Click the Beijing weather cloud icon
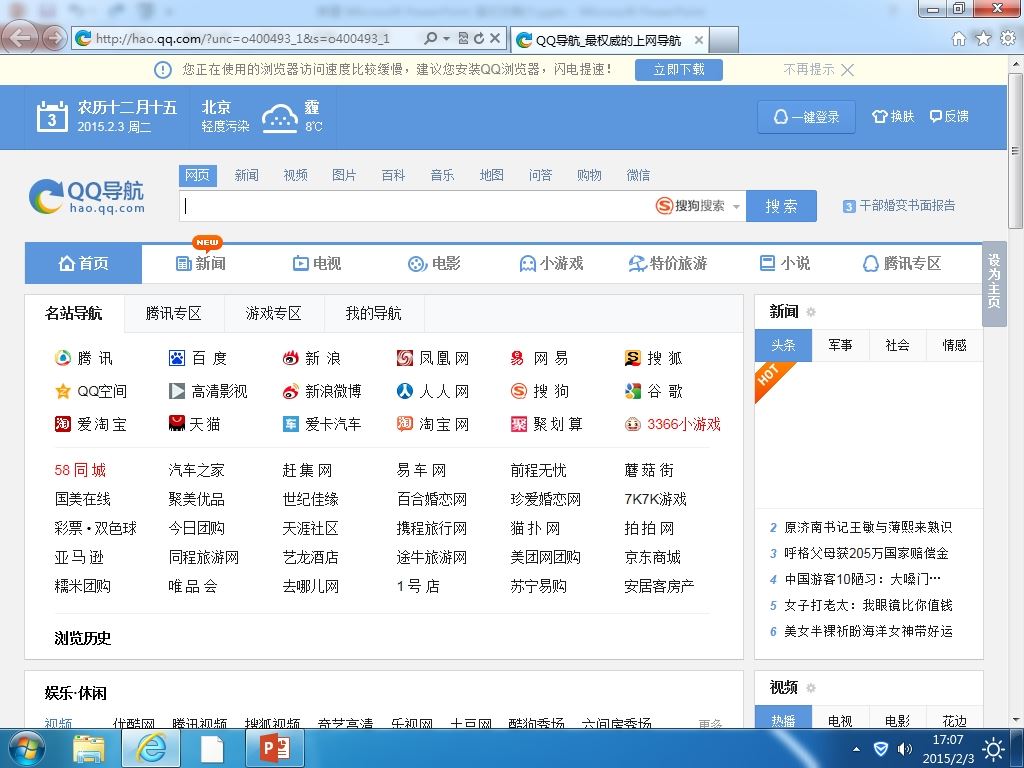 [x=280, y=118]
